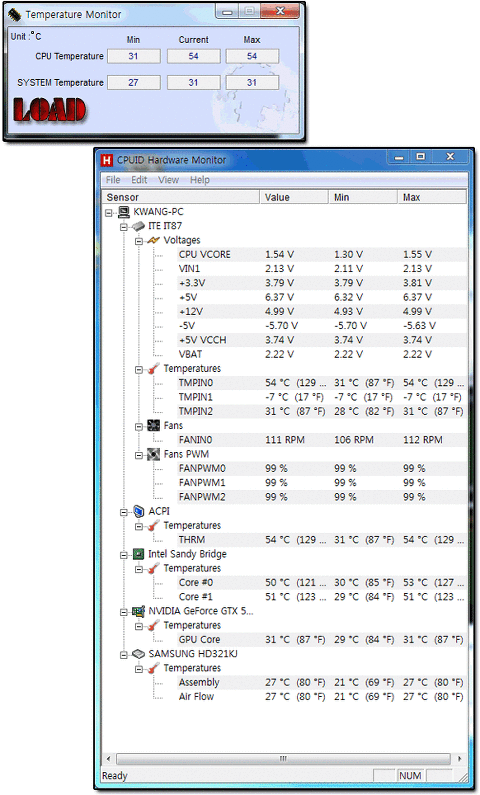Image resolution: width=480 pixels, height=795 pixels.
Task: Click the Value column header
Action: 294,197
